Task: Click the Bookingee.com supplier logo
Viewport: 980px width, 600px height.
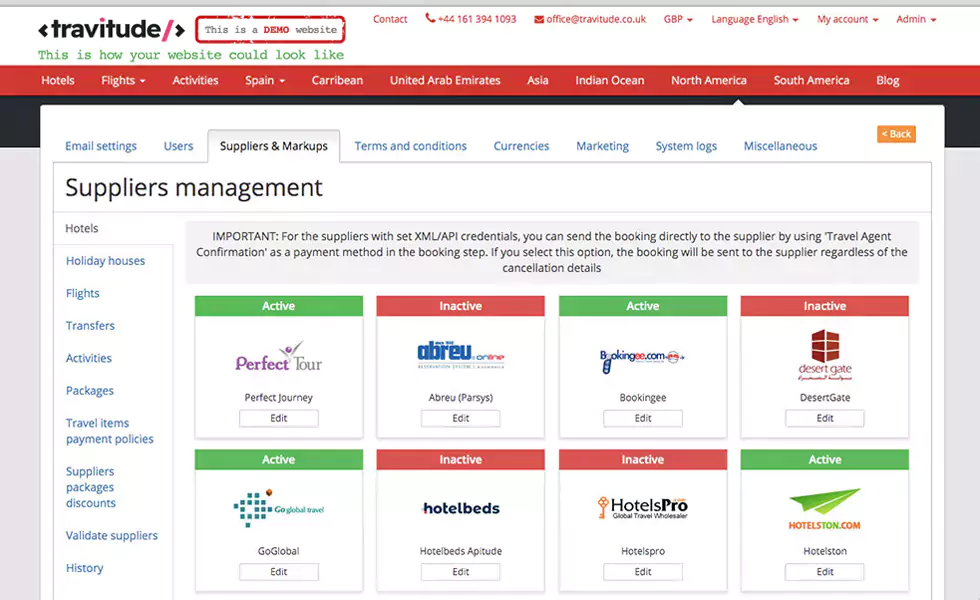Action: tap(642, 359)
